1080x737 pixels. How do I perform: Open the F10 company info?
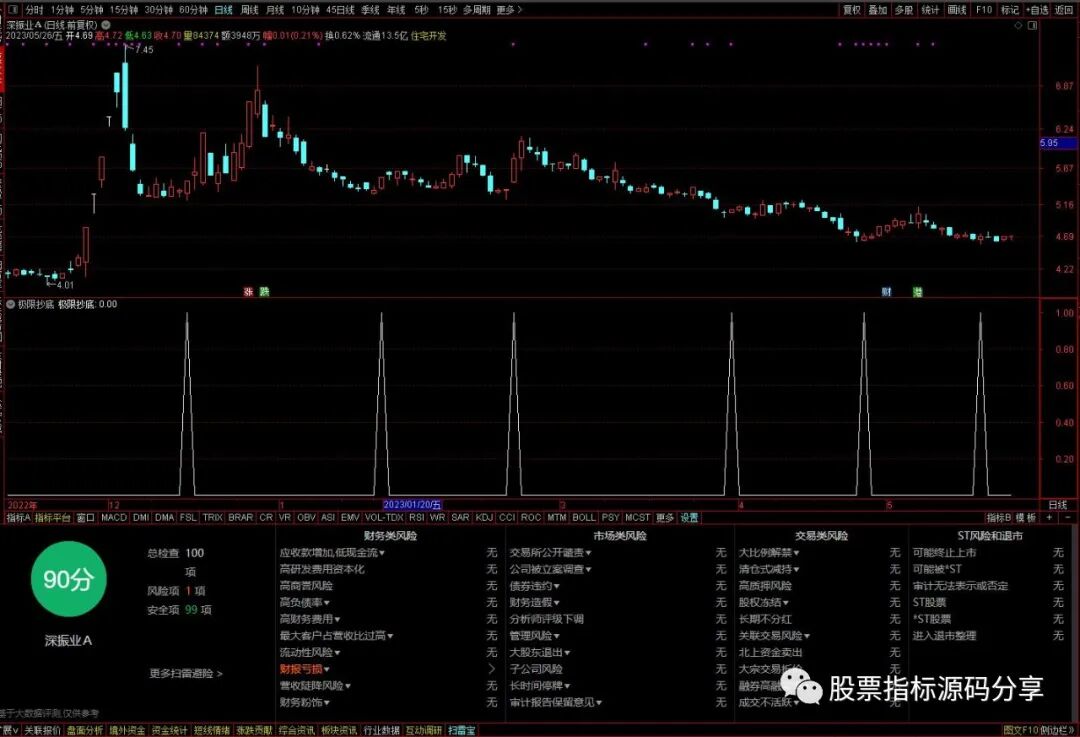[x=984, y=10]
